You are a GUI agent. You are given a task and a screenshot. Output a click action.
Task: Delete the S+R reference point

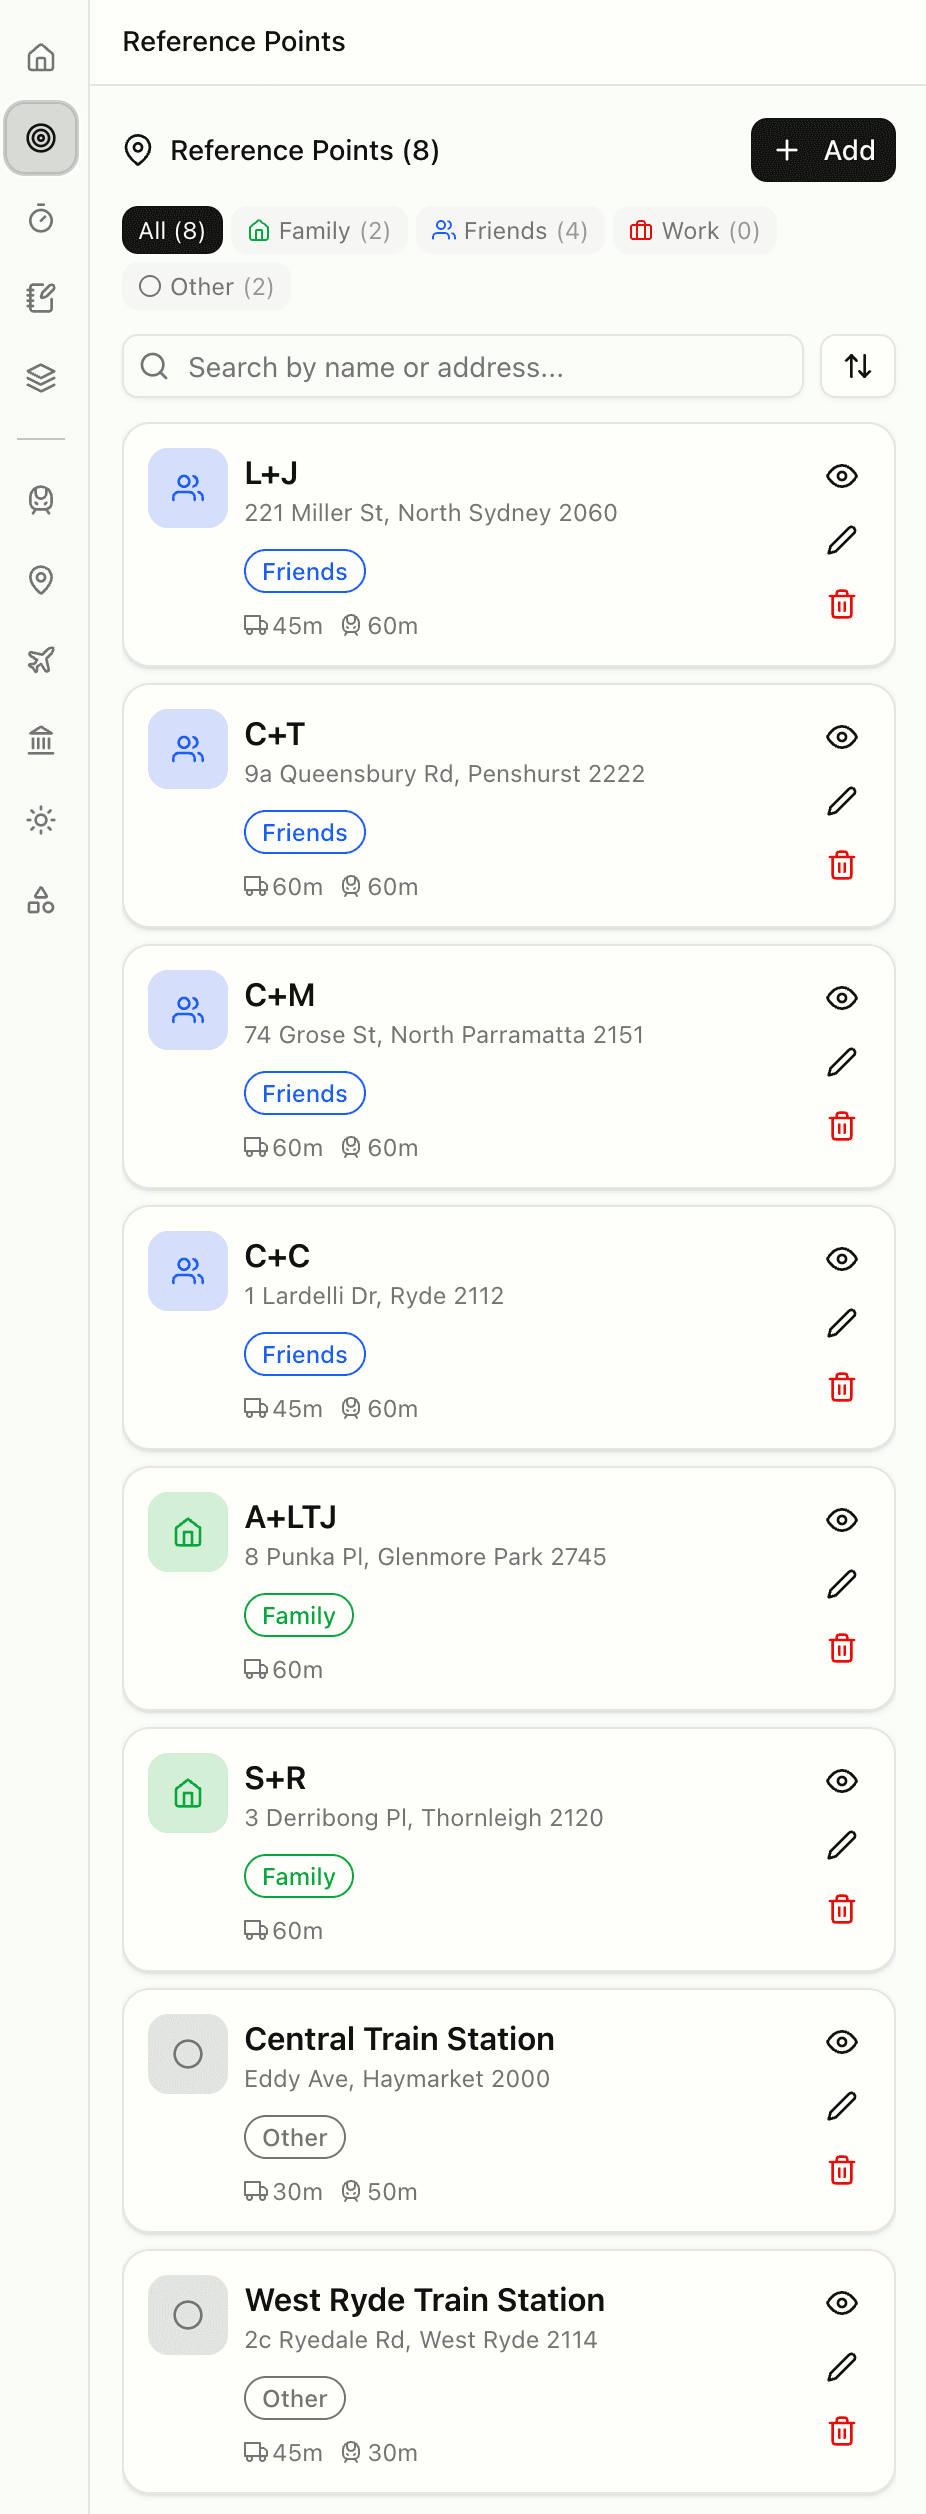pyautogui.click(x=842, y=1909)
